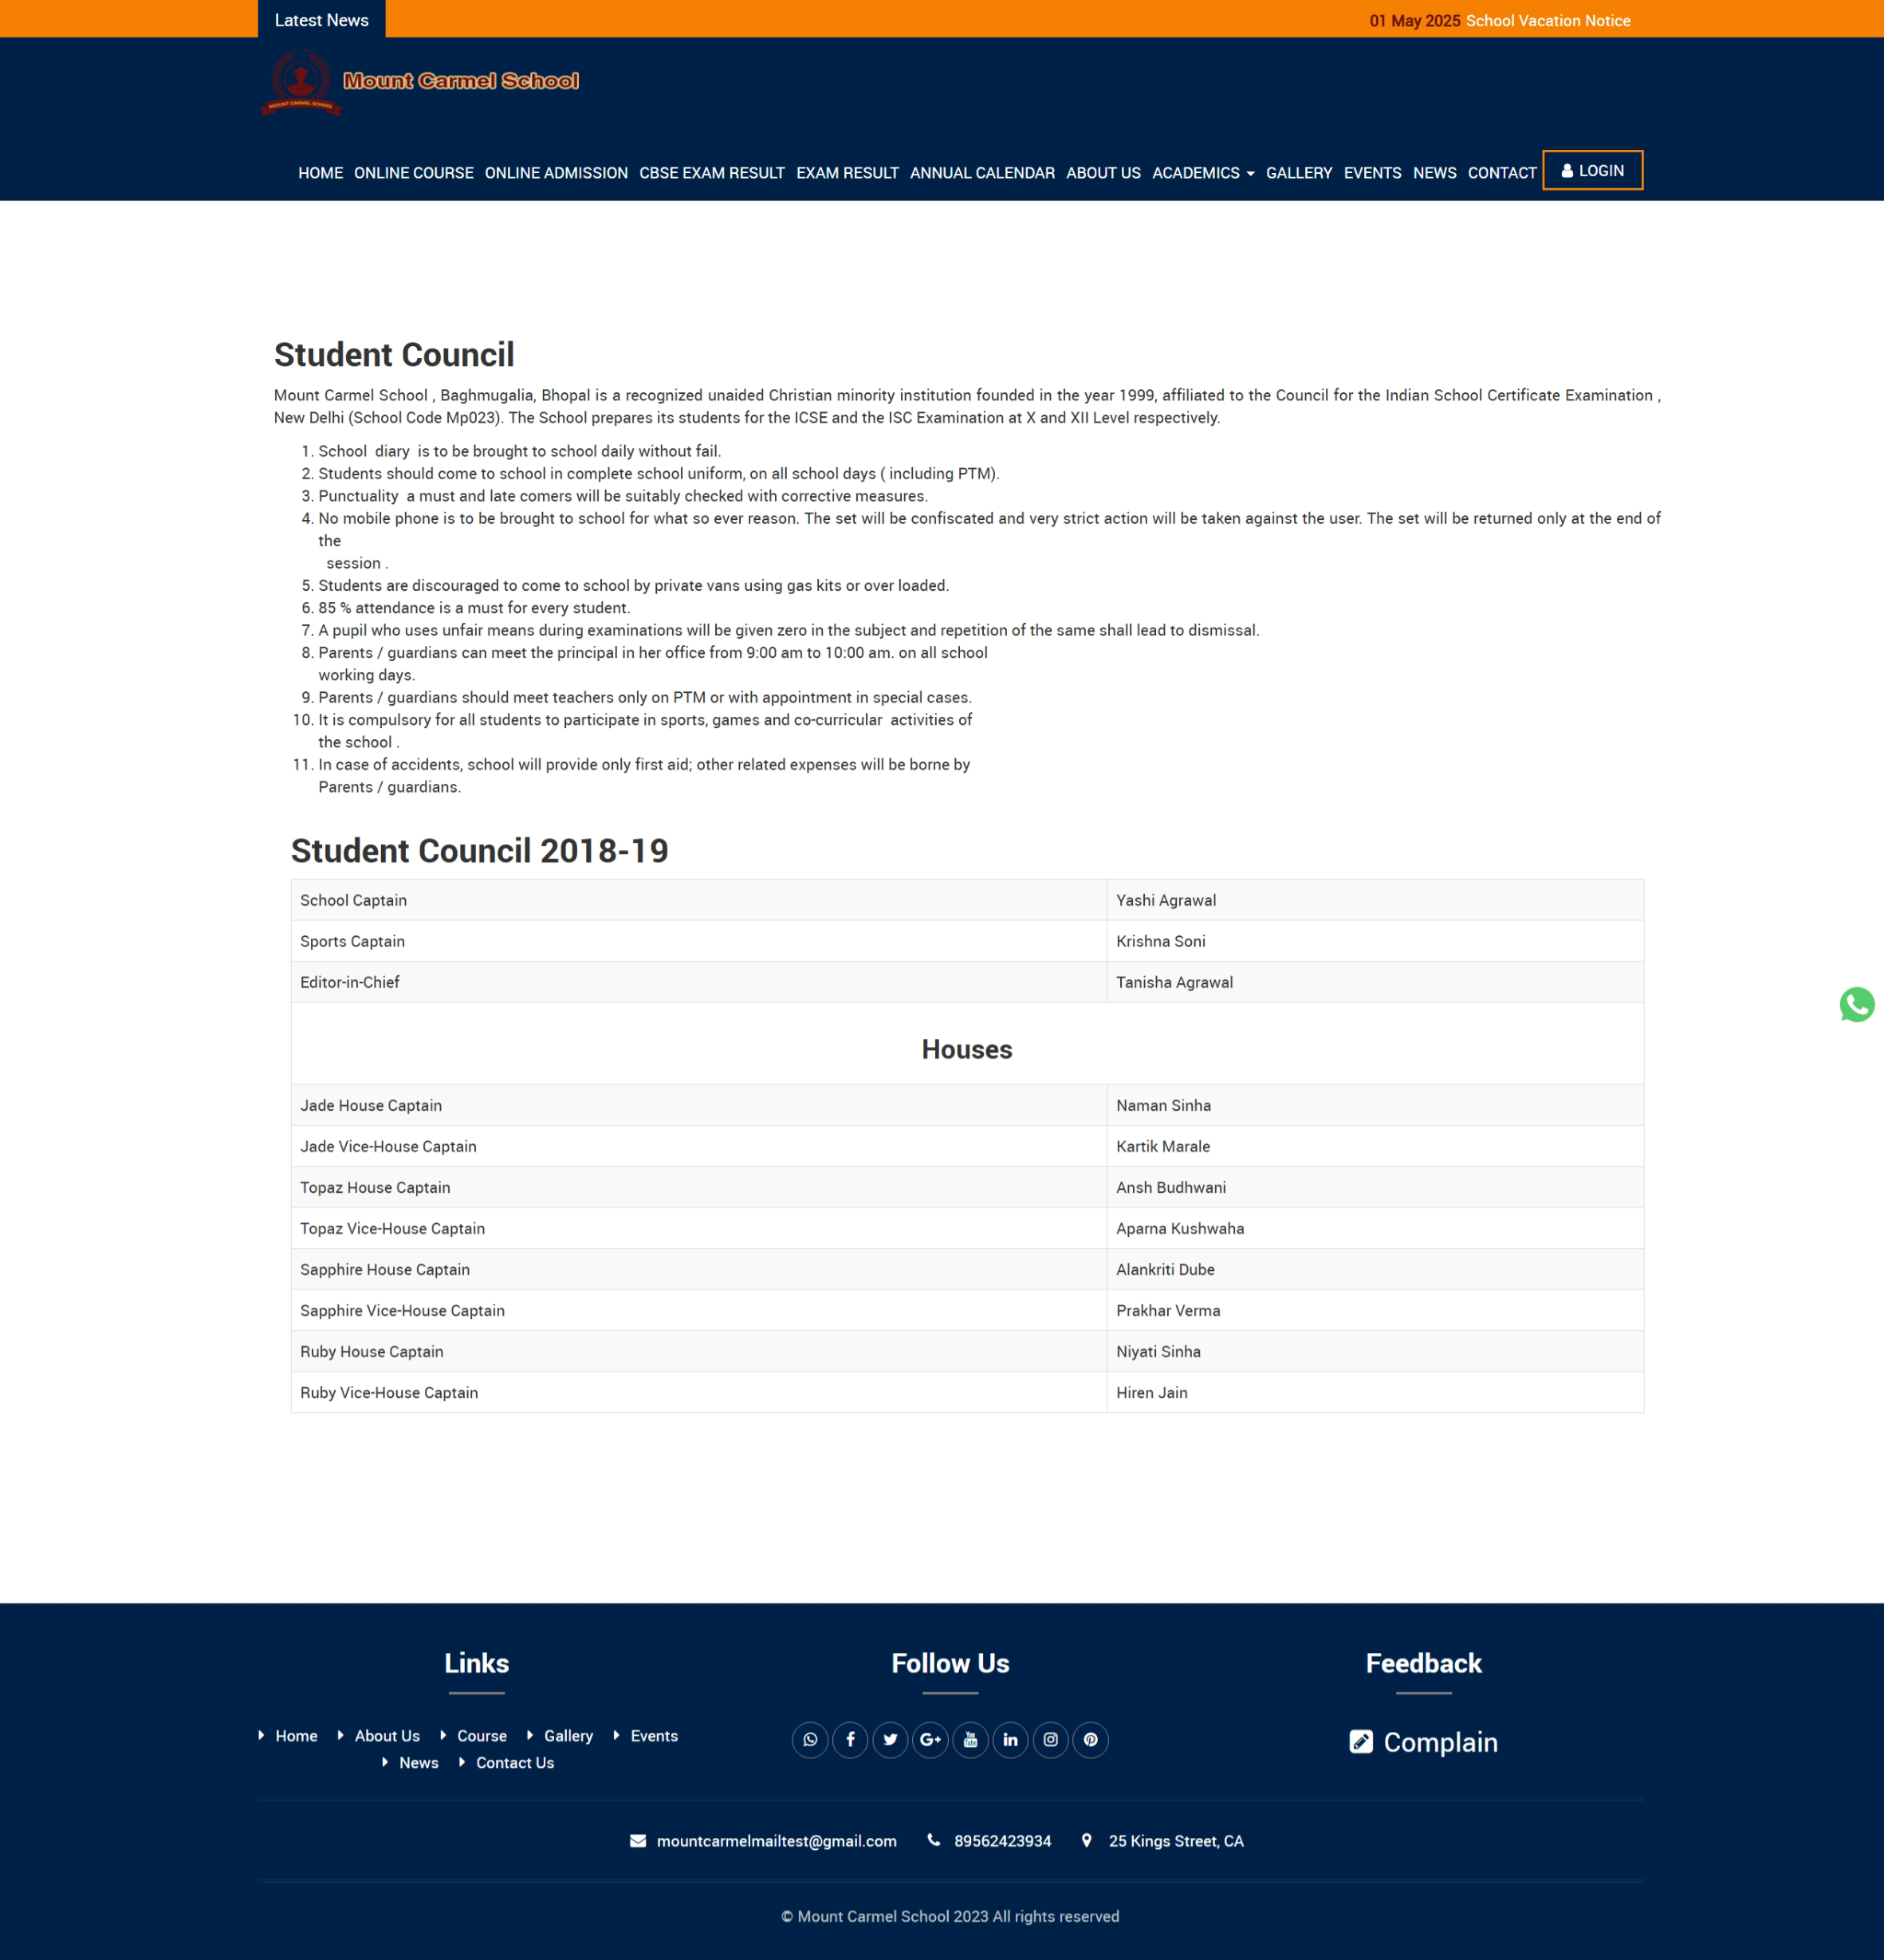Click the LOGIN button
Screen dimensions: 1884x1960
coord(1592,170)
